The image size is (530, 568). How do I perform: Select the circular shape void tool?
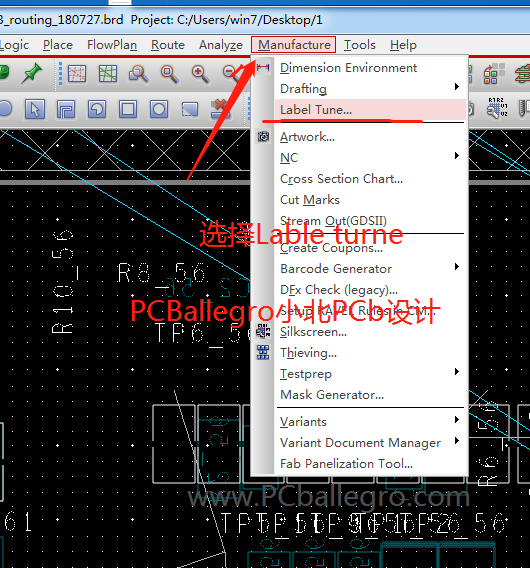coord(159,109)
